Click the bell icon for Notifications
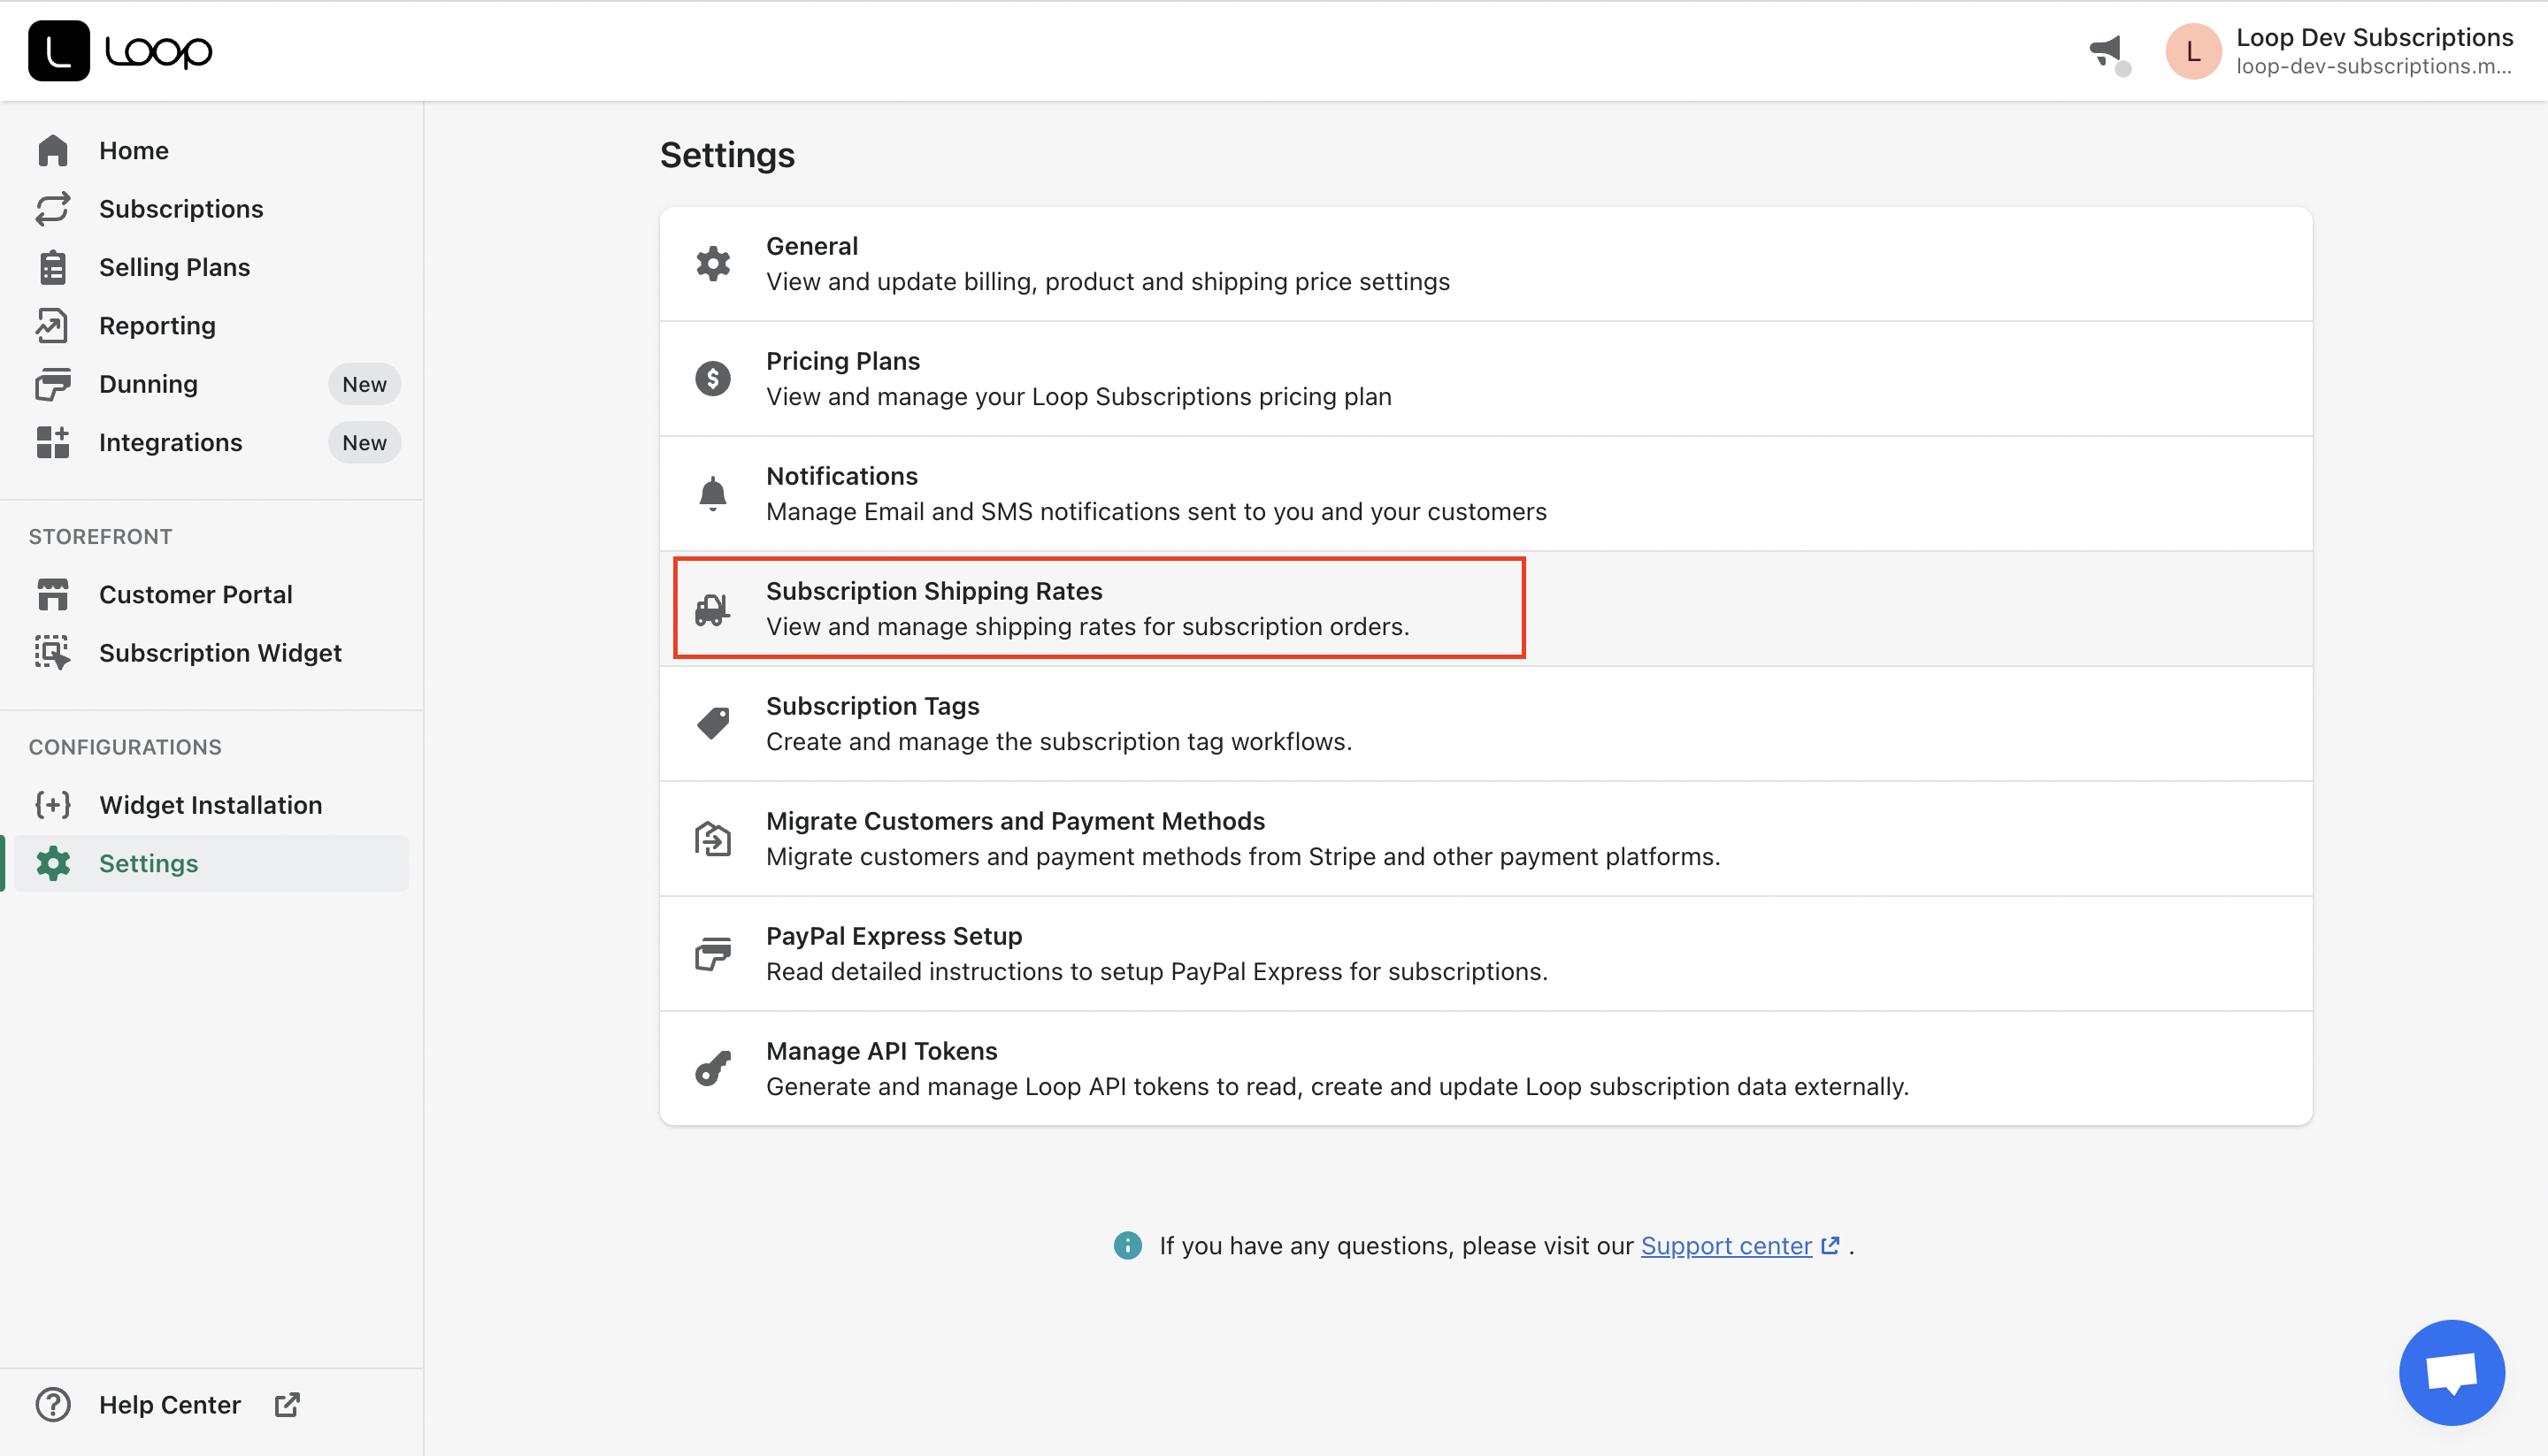This screenshot has height=1456, width=2548. [x=713, y=494]
